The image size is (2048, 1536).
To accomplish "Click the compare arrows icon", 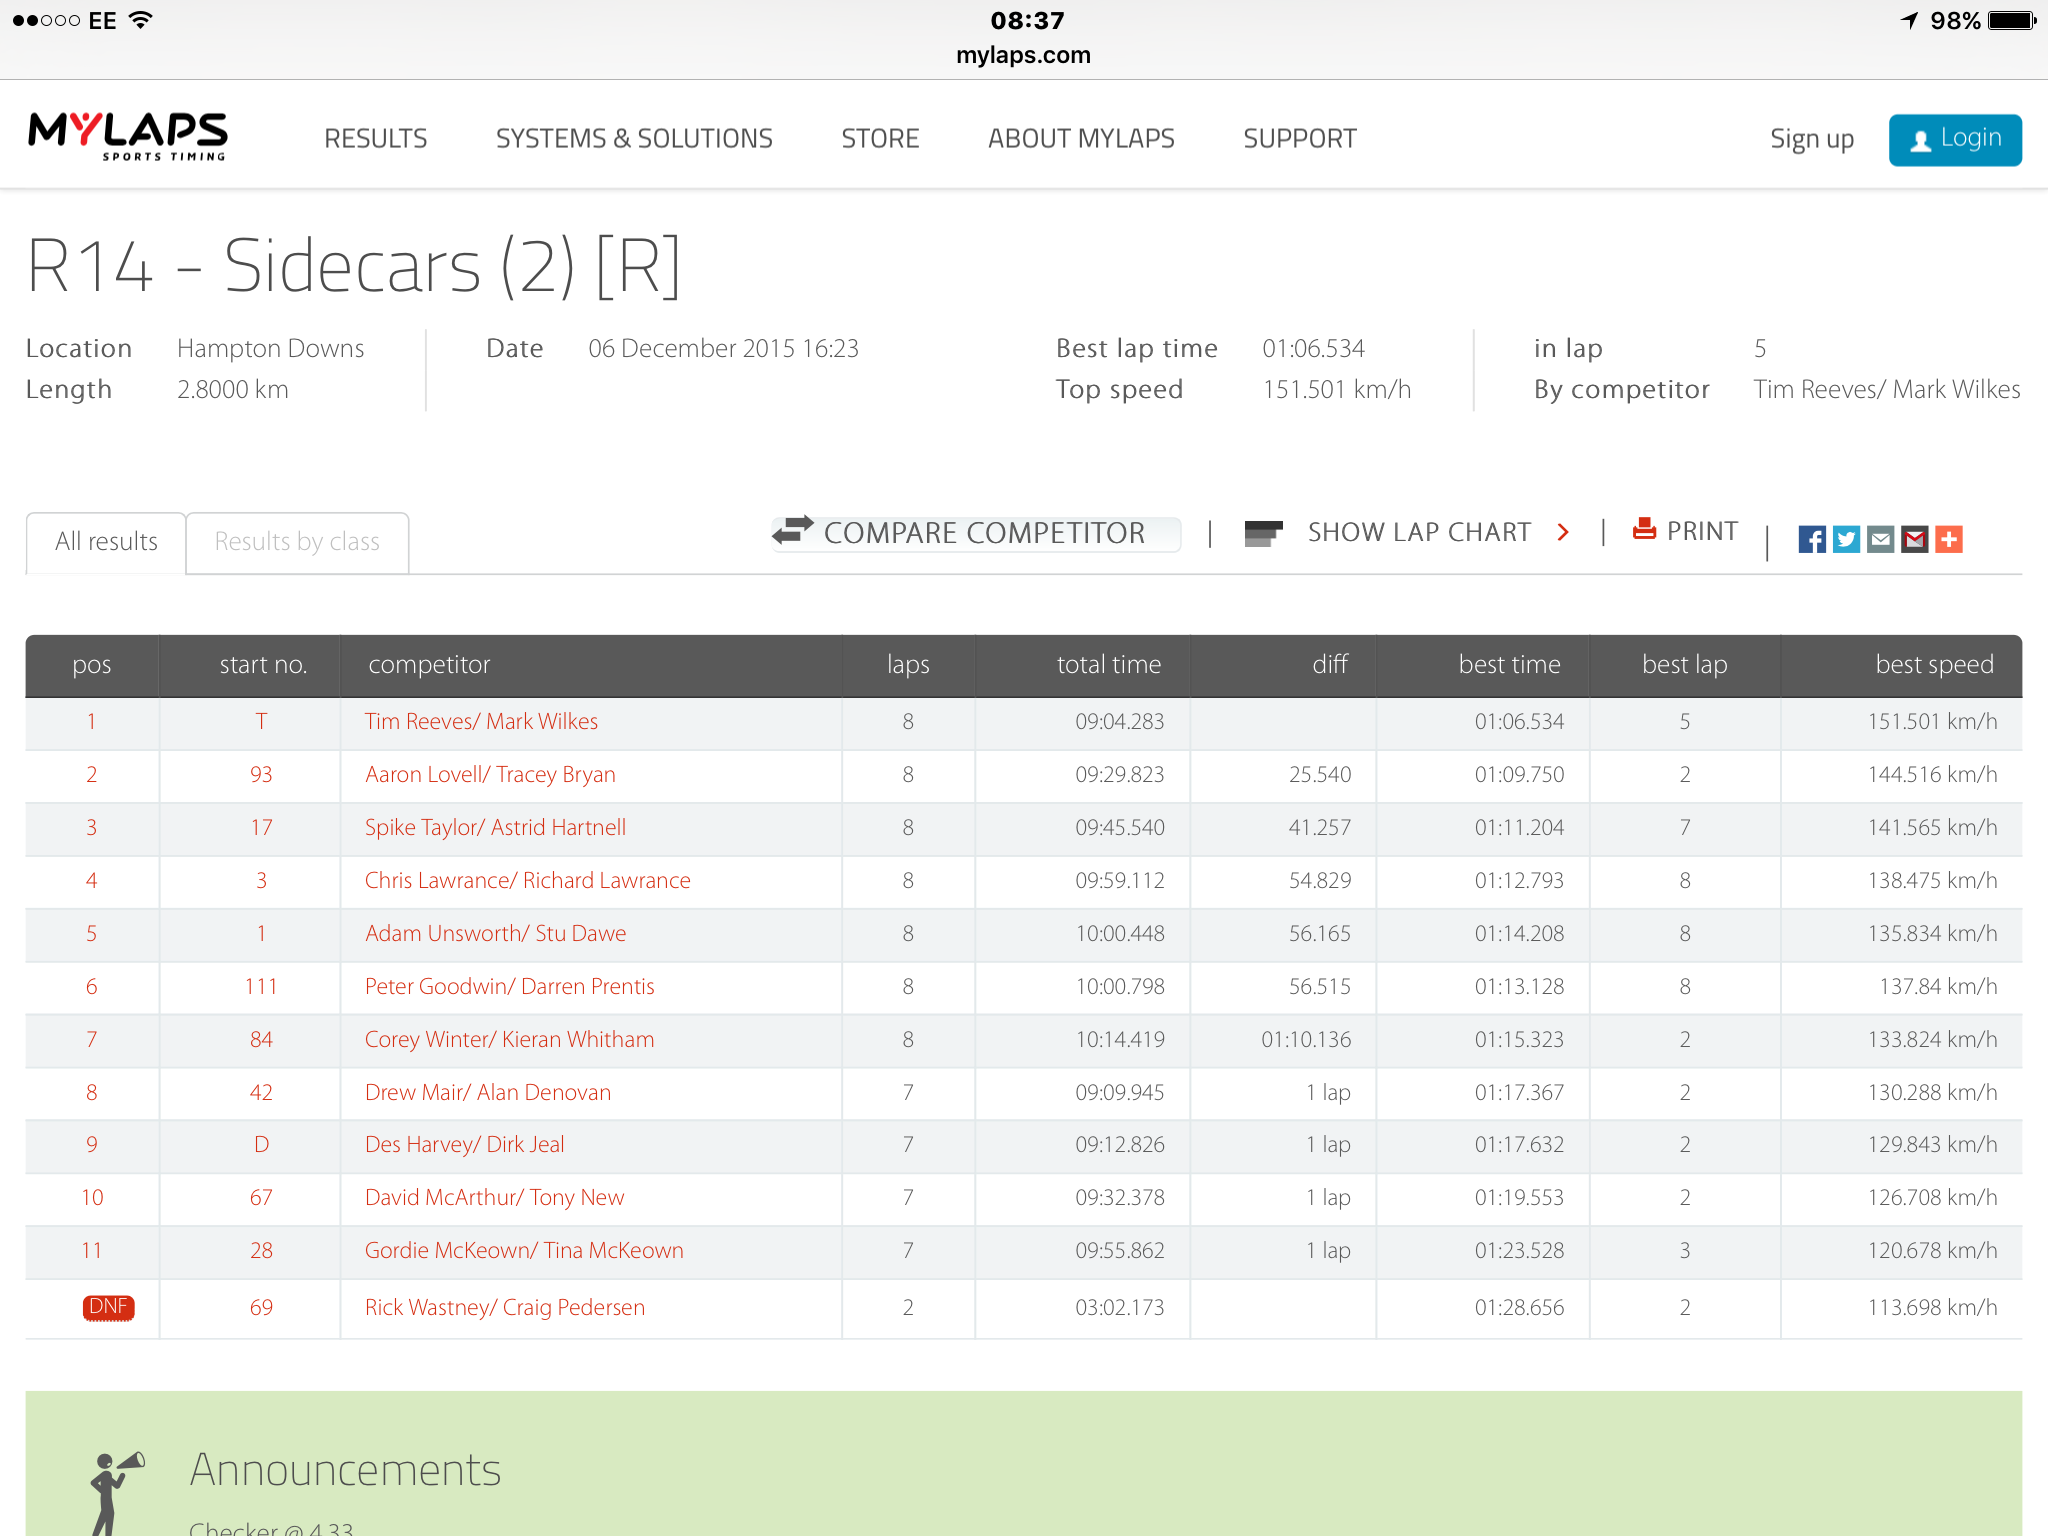I will tap(793, 530).
